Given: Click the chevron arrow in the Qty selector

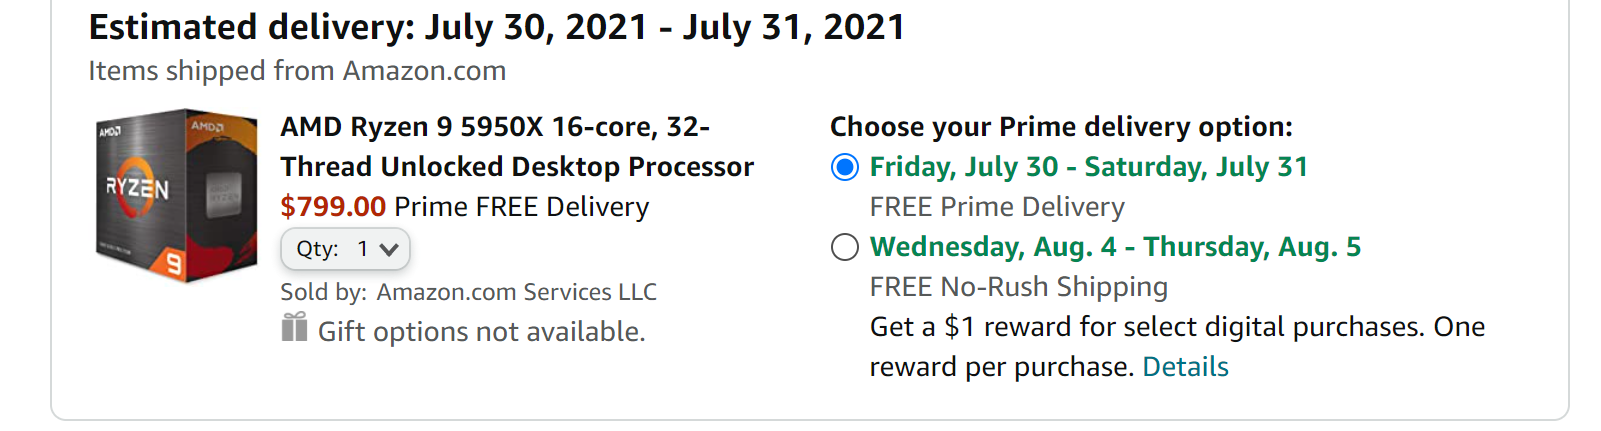Looking at the screenshot, I should (389, 250).
